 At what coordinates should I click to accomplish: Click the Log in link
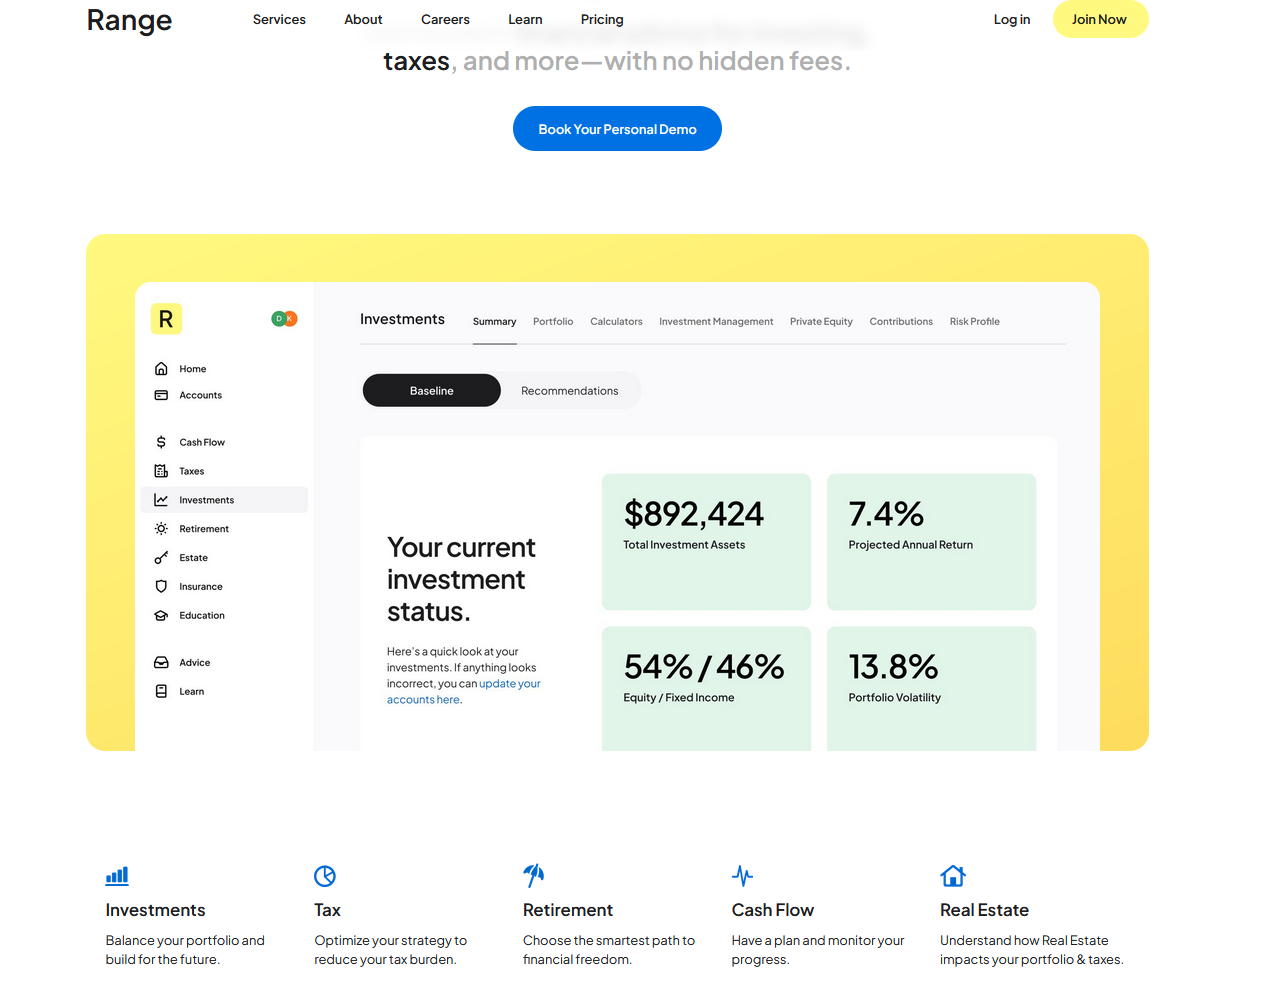tap(1011, 19)
